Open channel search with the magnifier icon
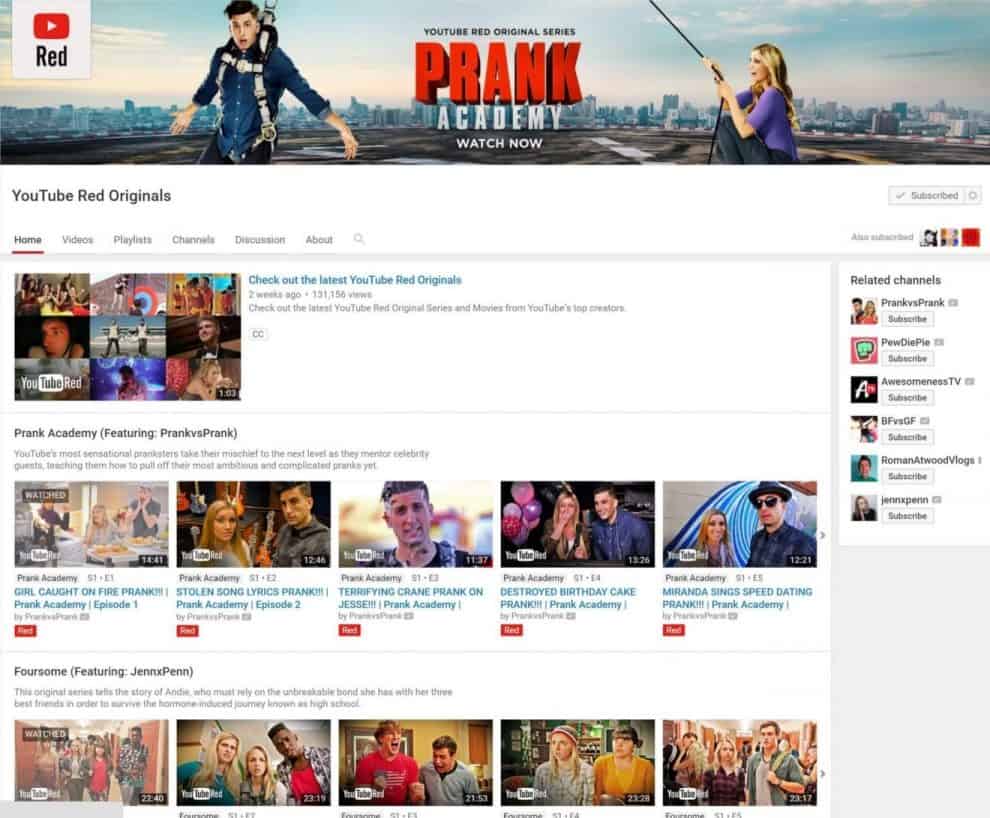The height and width of the screenshot is (818, 990). pyautogui.click(x=359, y=240)
